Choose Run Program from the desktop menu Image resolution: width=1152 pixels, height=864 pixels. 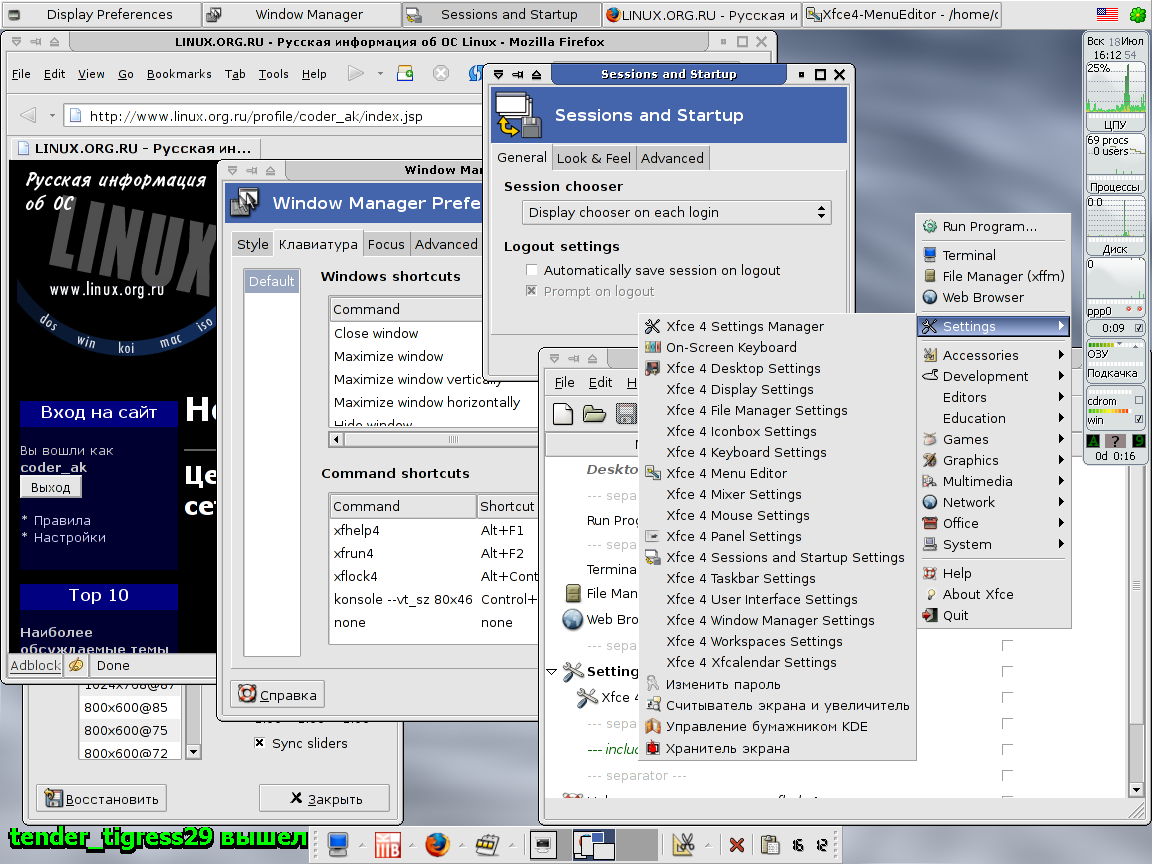(x=993, y=226)
